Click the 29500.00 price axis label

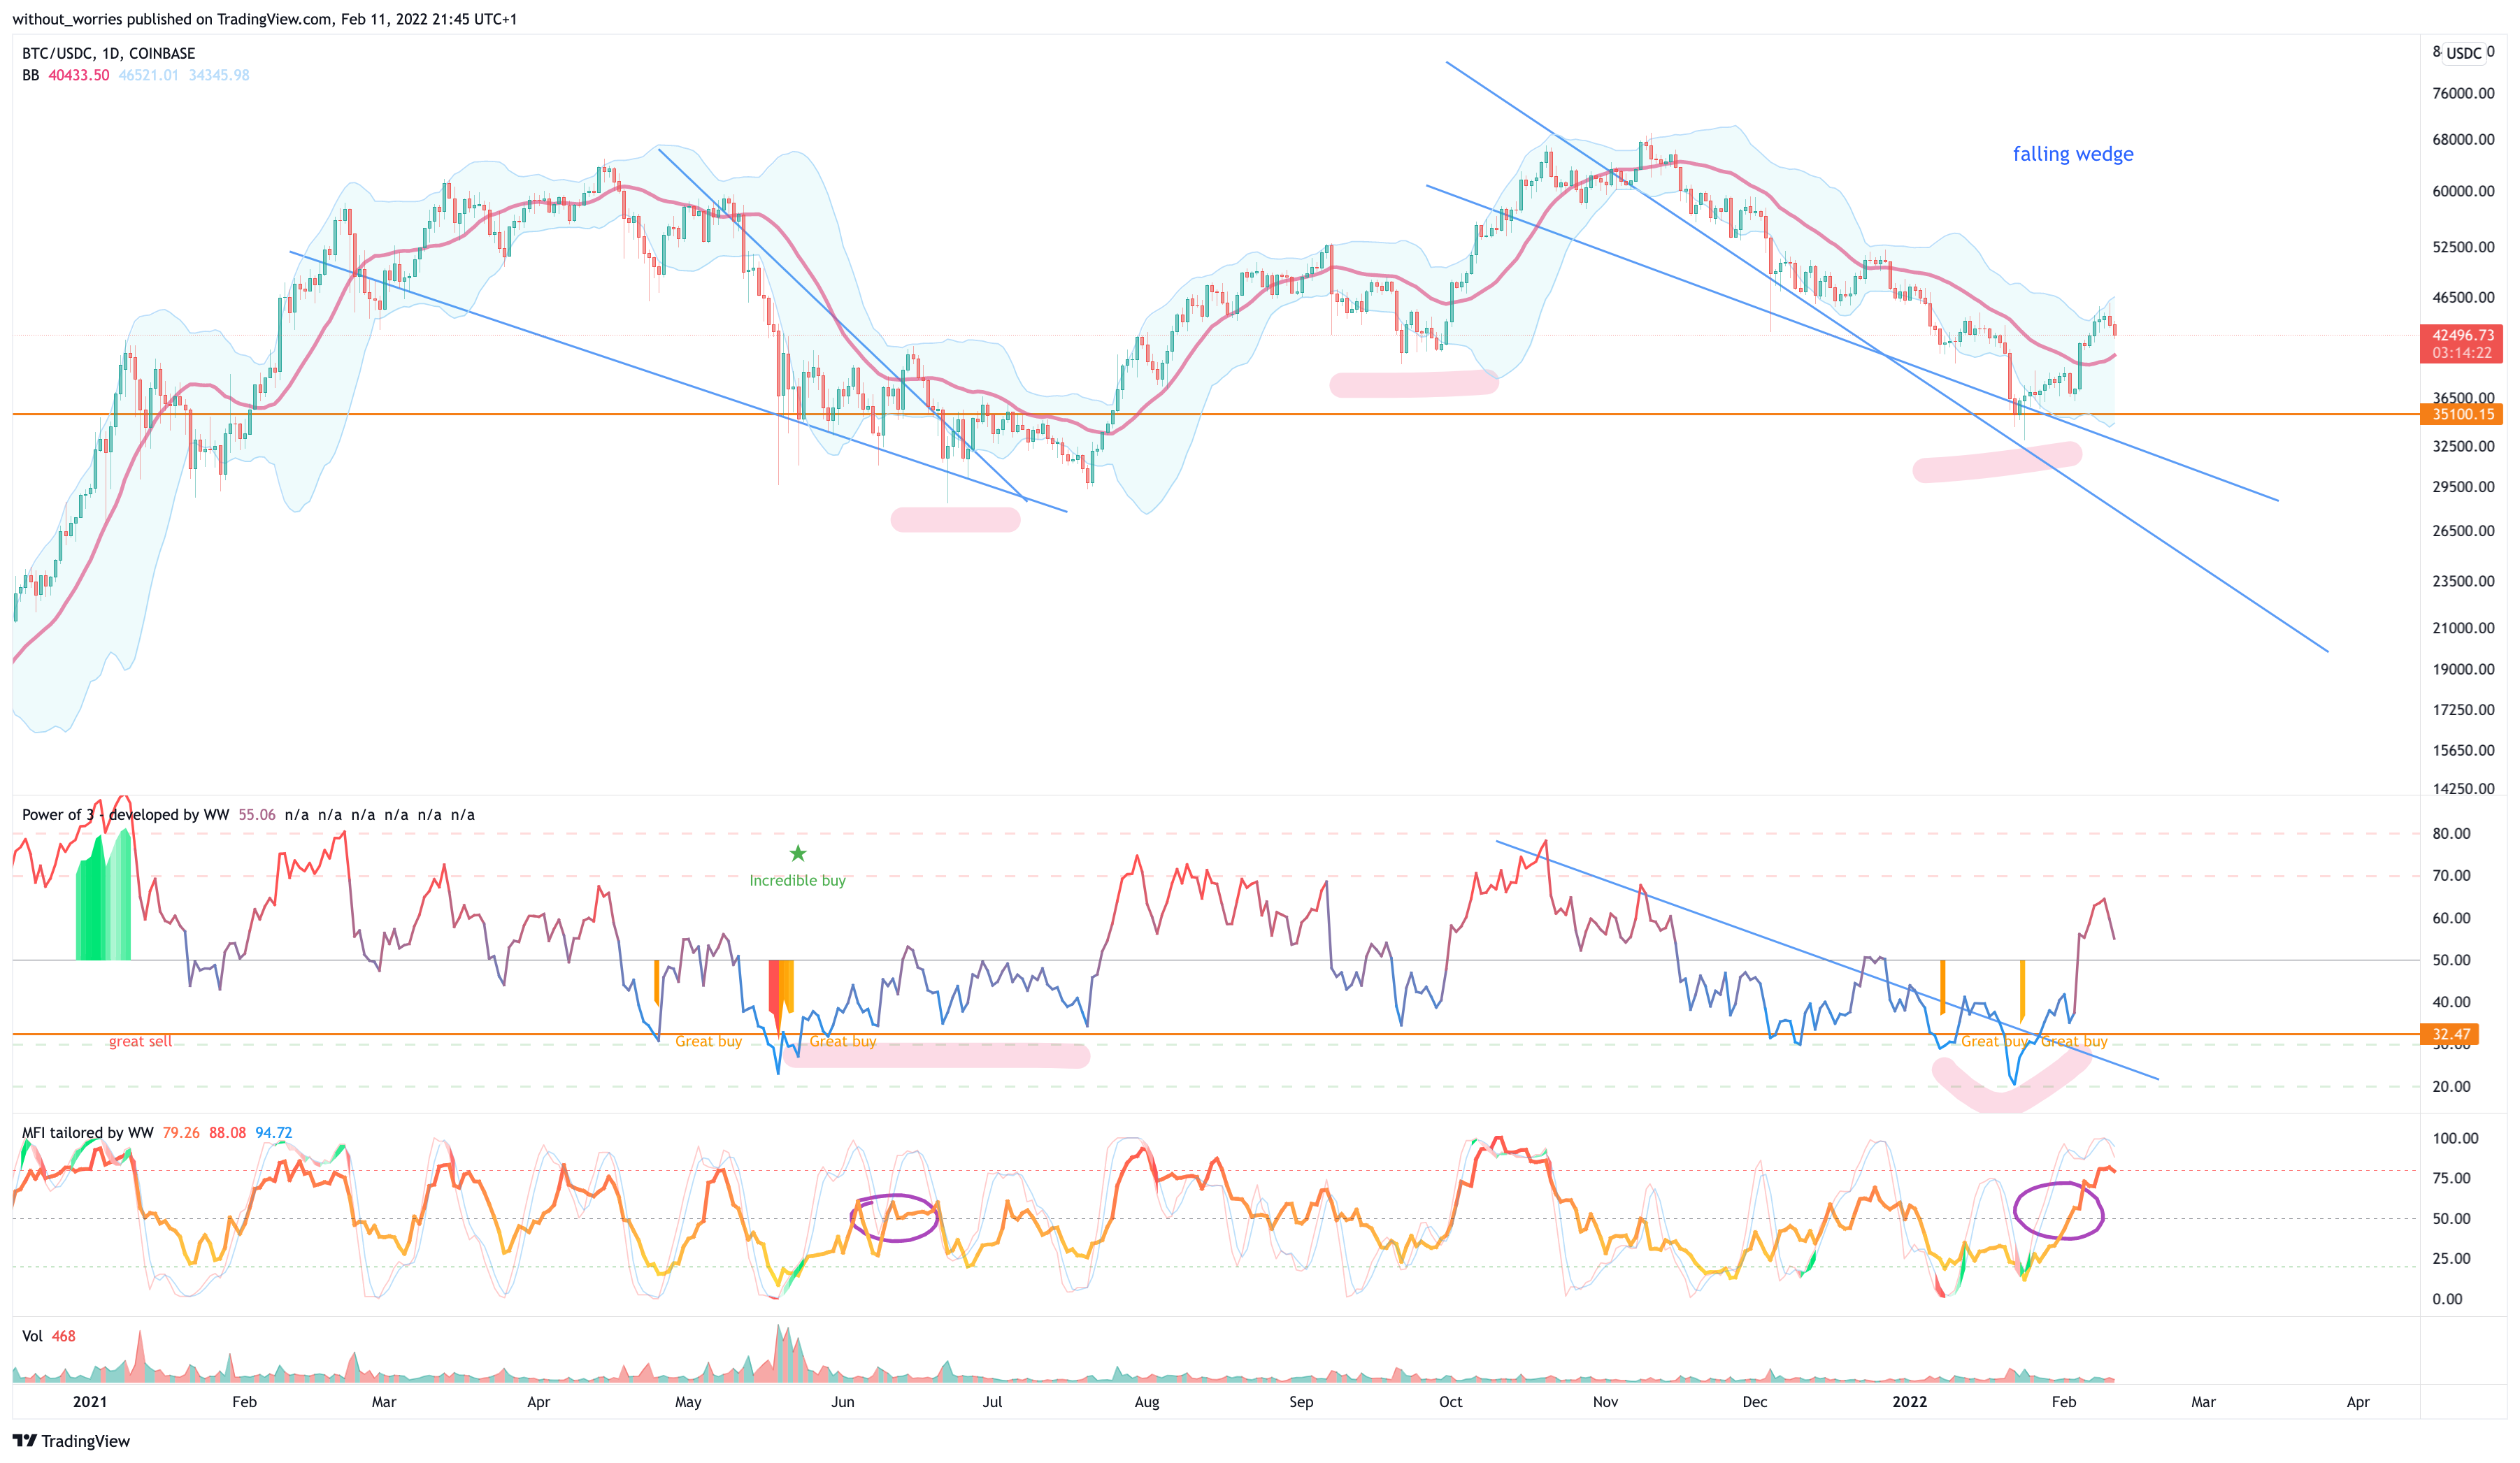tap(2463, 487)
